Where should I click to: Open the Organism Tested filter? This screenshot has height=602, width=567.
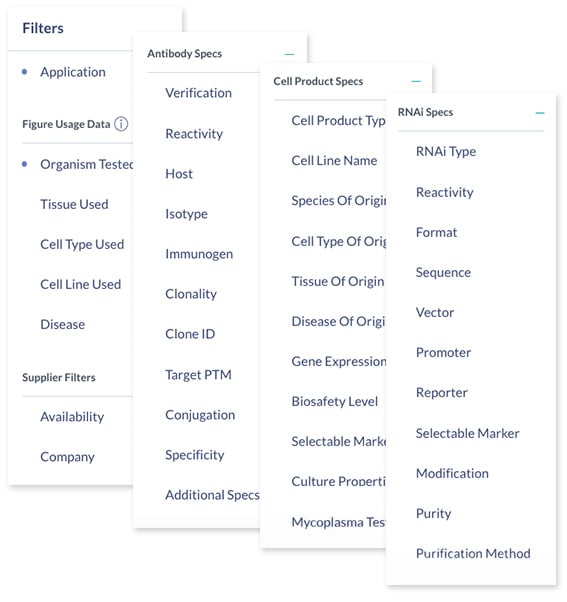click(x=86, y=164)
